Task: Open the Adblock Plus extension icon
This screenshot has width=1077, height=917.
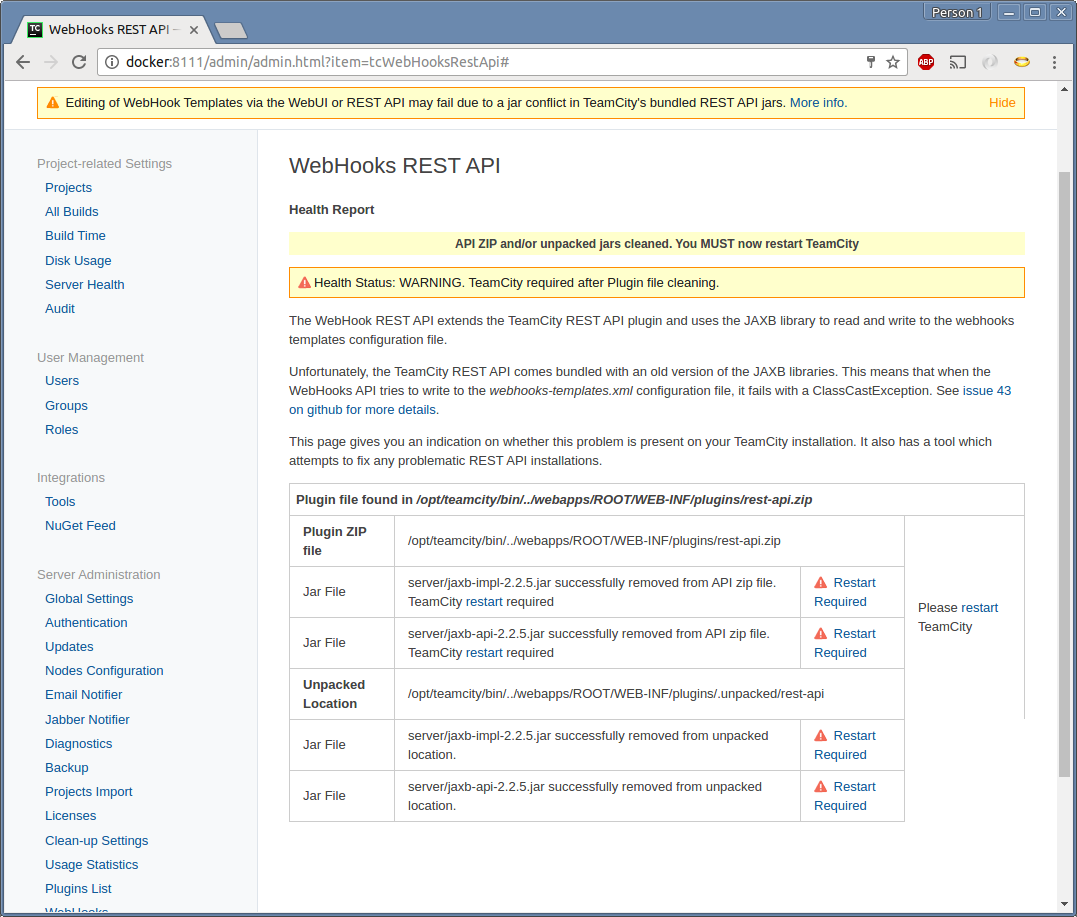Action: coord(926,62)
